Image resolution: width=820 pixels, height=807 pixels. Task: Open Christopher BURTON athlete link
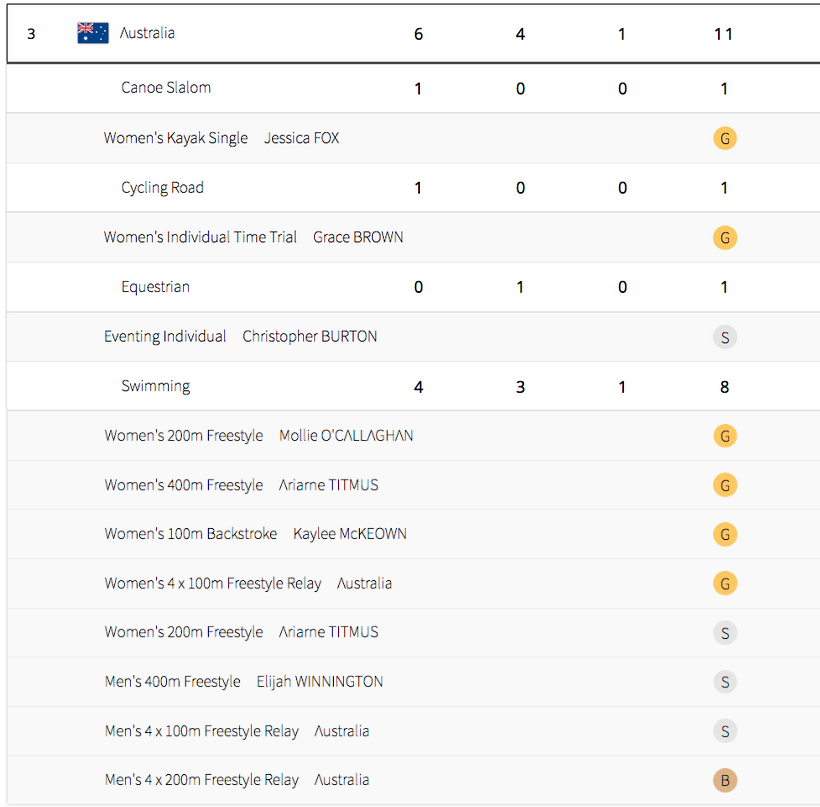[x=310, y=337]
